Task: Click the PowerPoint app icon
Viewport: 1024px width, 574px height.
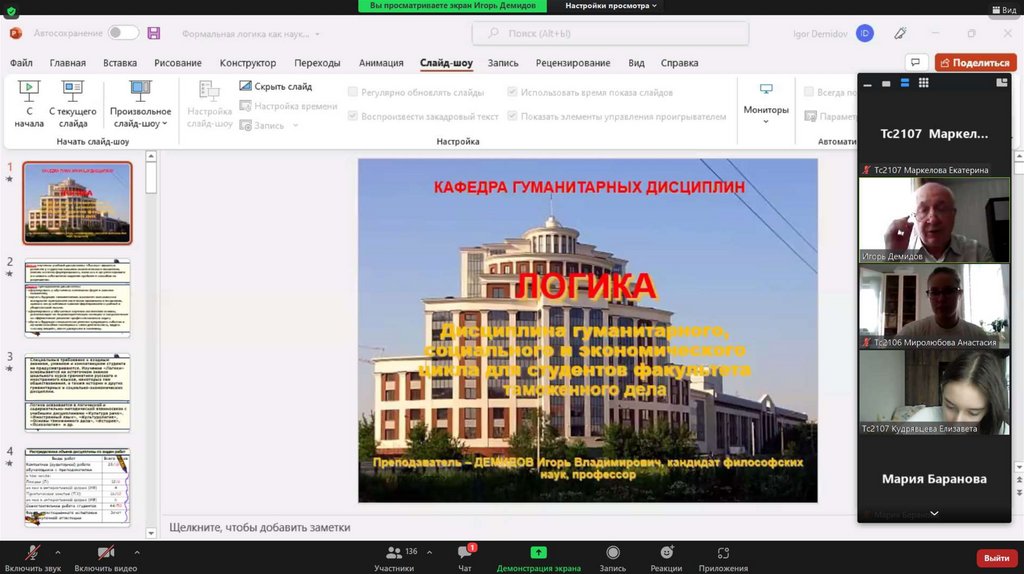Action: [x=16, y=33]
